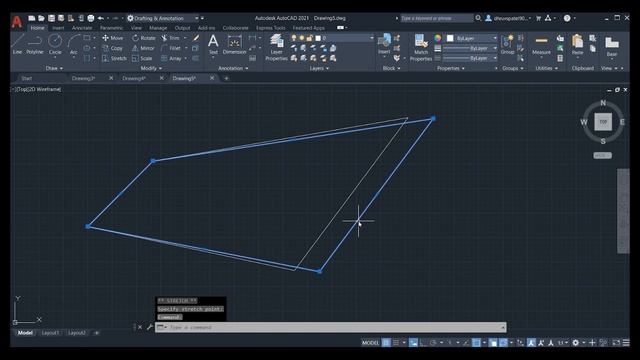The image size is (640, 360).
Task: Expand the Utilities panel
Action: [x=546, y=68]
